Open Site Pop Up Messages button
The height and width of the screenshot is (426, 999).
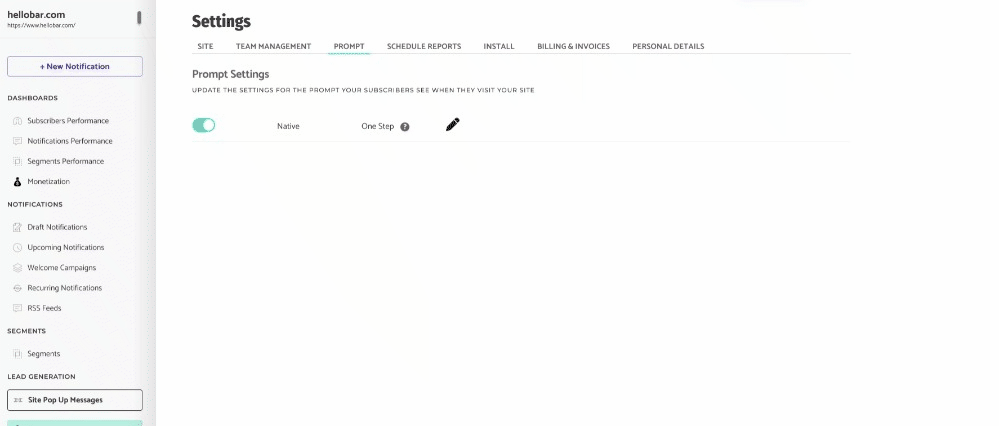coord(75,400)
